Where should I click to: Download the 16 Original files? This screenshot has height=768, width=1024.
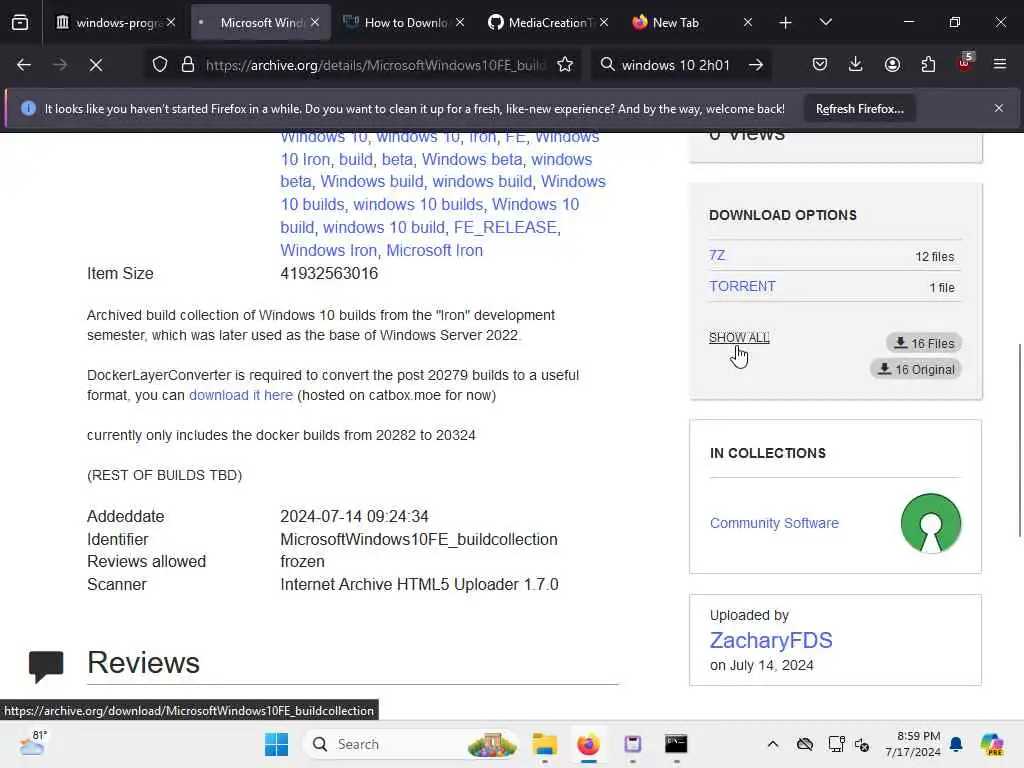[916, 369]
